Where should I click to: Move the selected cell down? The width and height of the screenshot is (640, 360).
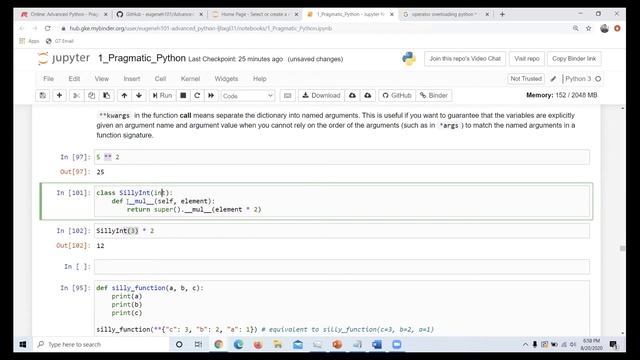pos(139,96)
